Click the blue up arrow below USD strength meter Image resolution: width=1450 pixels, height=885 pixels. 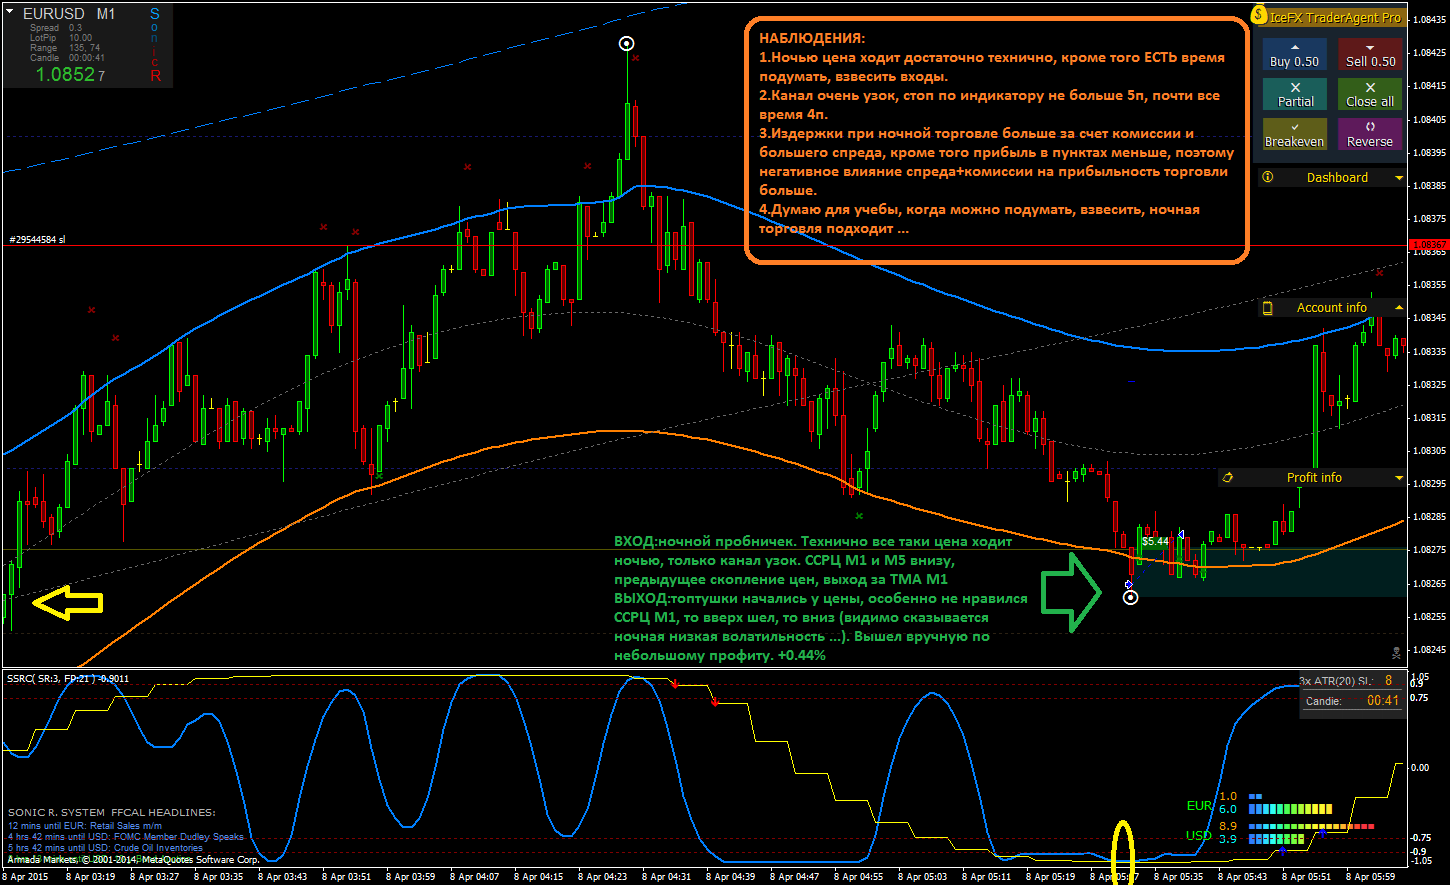pos(1283,850)
